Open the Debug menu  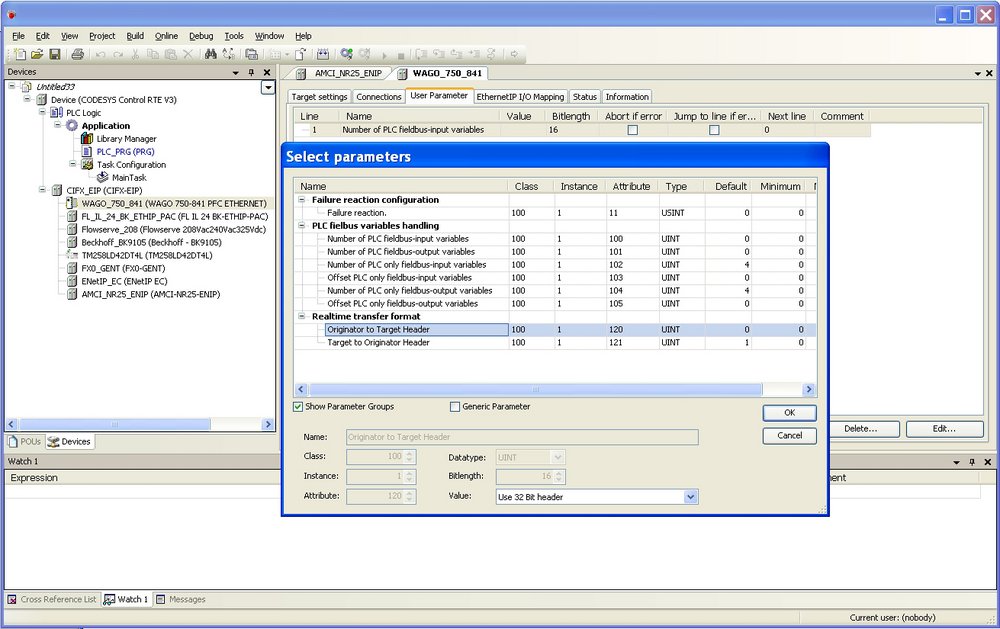(201, 36)
